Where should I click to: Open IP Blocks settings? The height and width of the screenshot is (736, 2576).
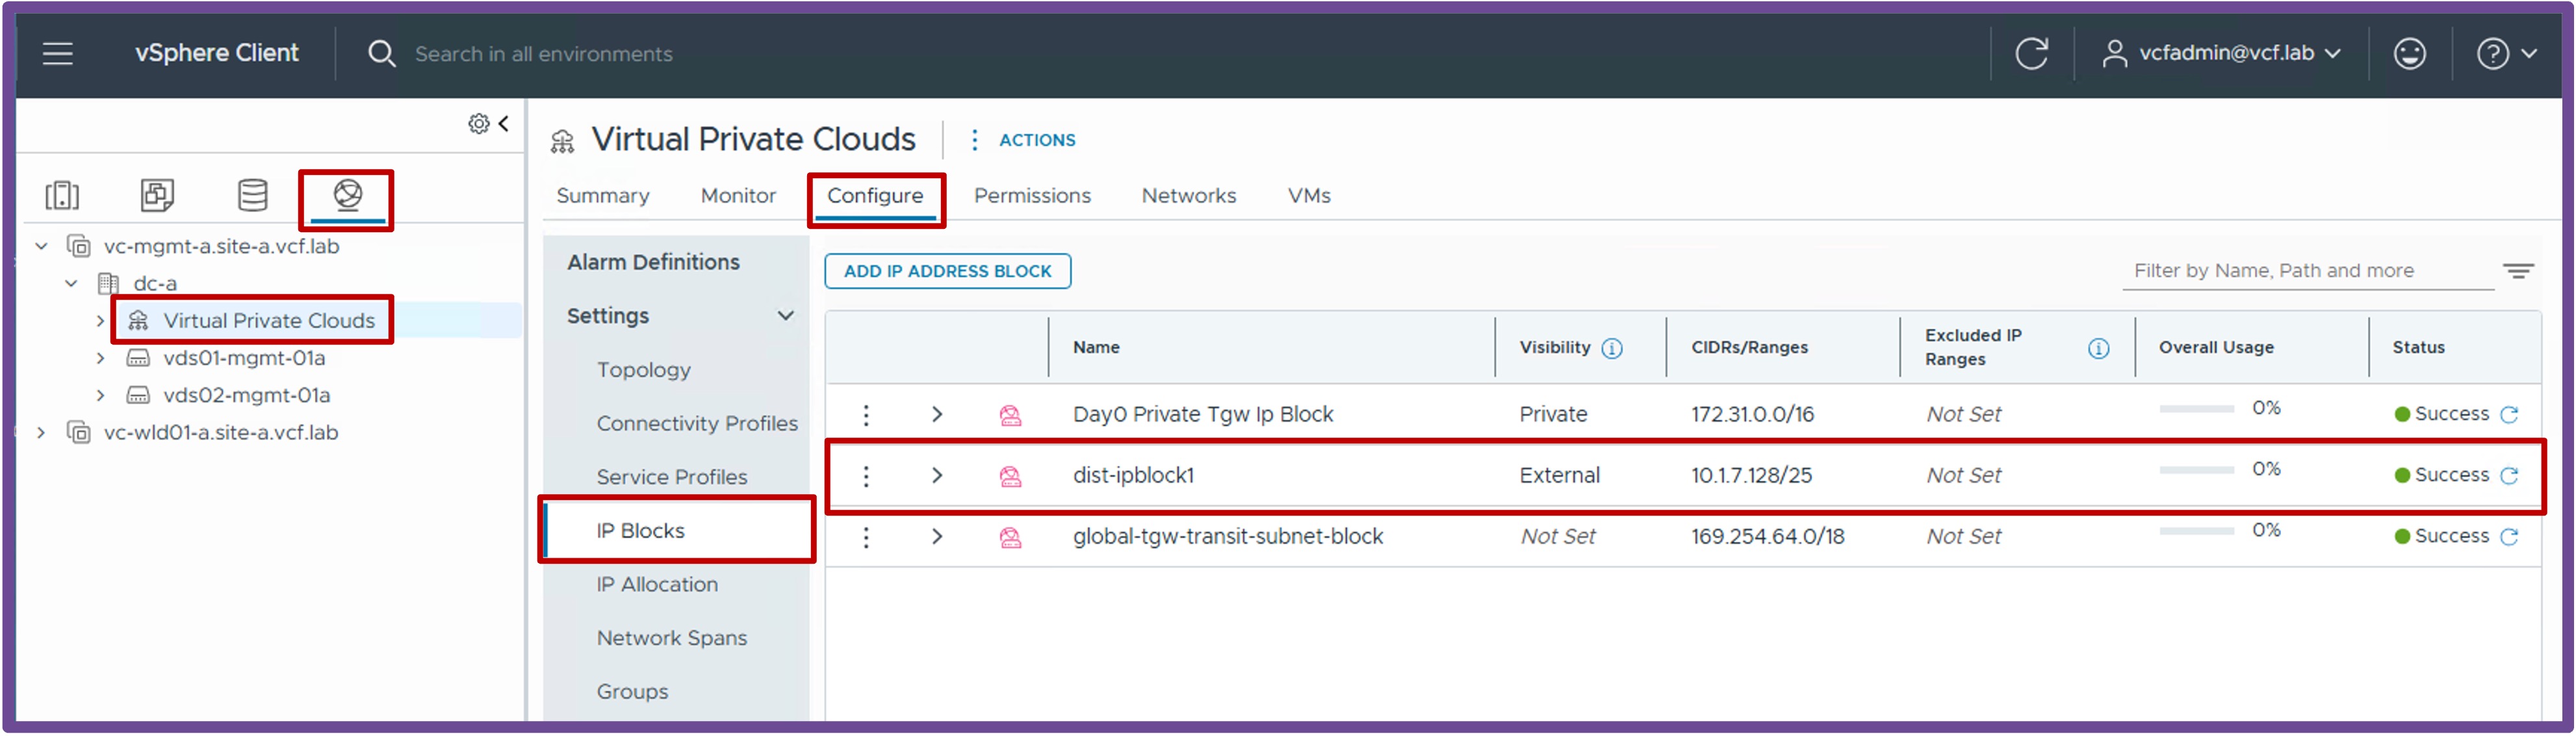(x=640, y=531)
